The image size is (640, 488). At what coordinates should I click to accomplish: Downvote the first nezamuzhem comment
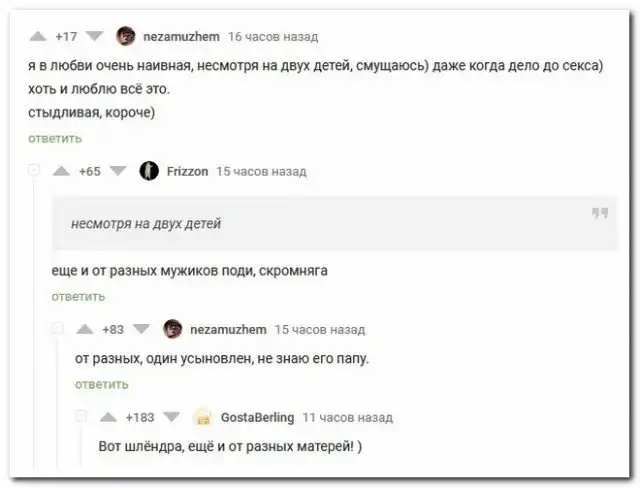pyautogui.click(x=95, y=36)
